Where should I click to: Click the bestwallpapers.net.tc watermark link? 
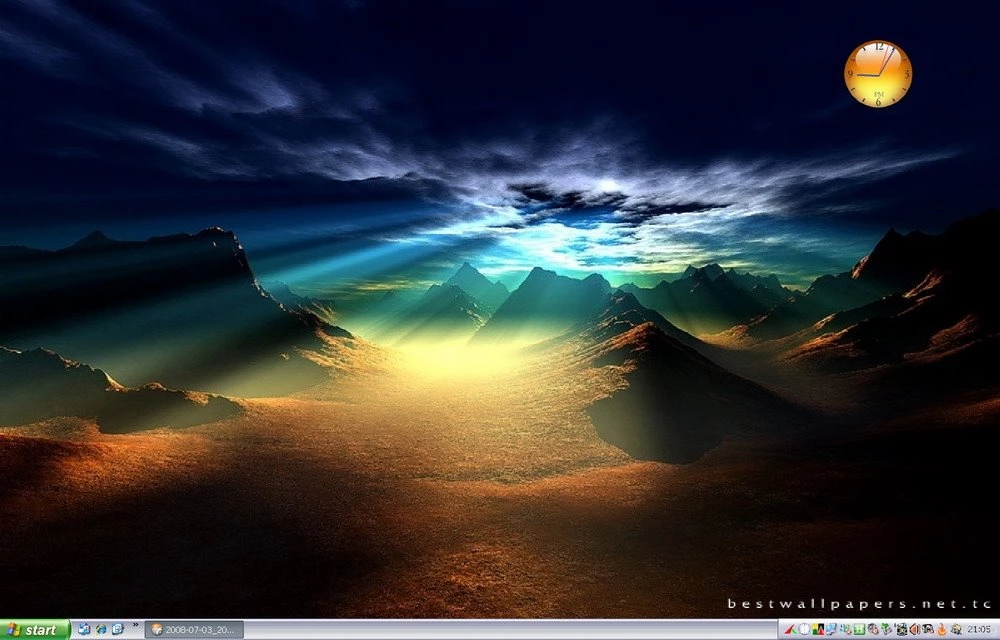860,605
